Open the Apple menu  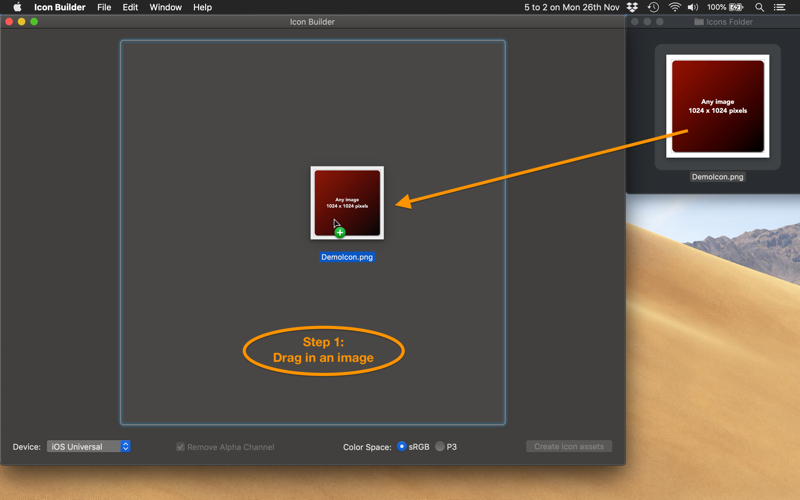click(x=17, y=7)
